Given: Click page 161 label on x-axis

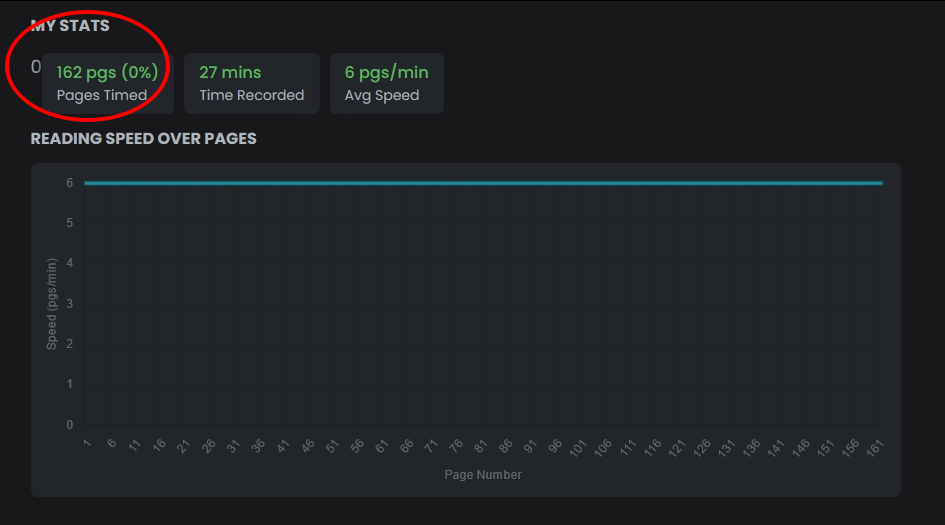Looking at the screenshot, I should [x=873, y=447].
